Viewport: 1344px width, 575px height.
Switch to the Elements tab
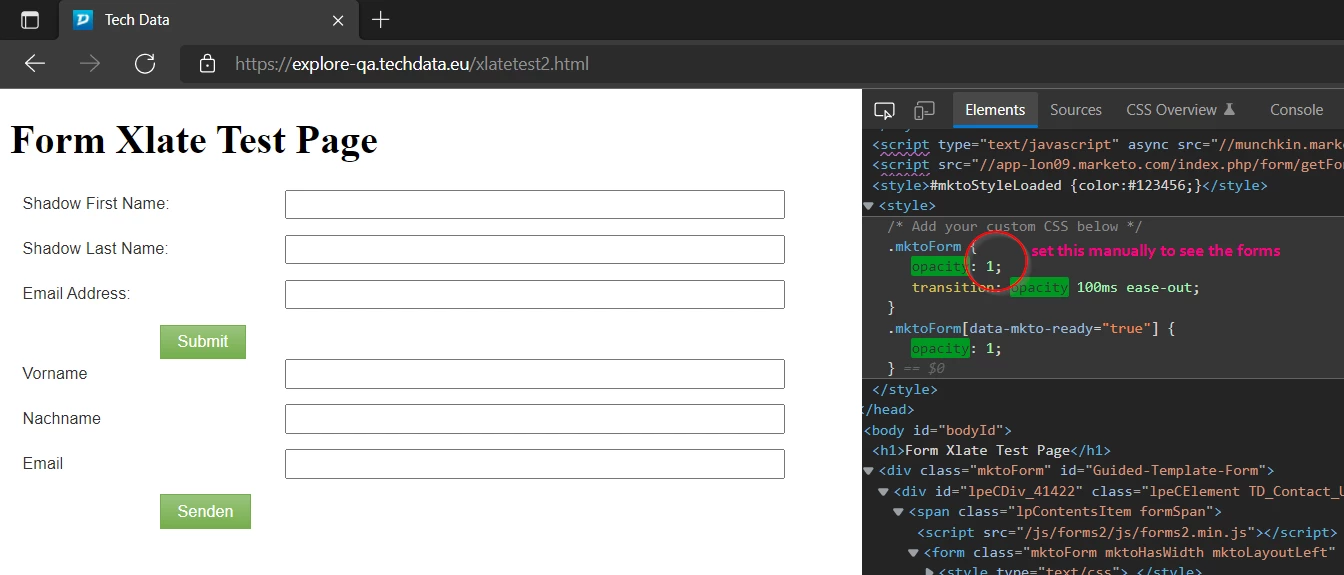click(x=995, y=110)
